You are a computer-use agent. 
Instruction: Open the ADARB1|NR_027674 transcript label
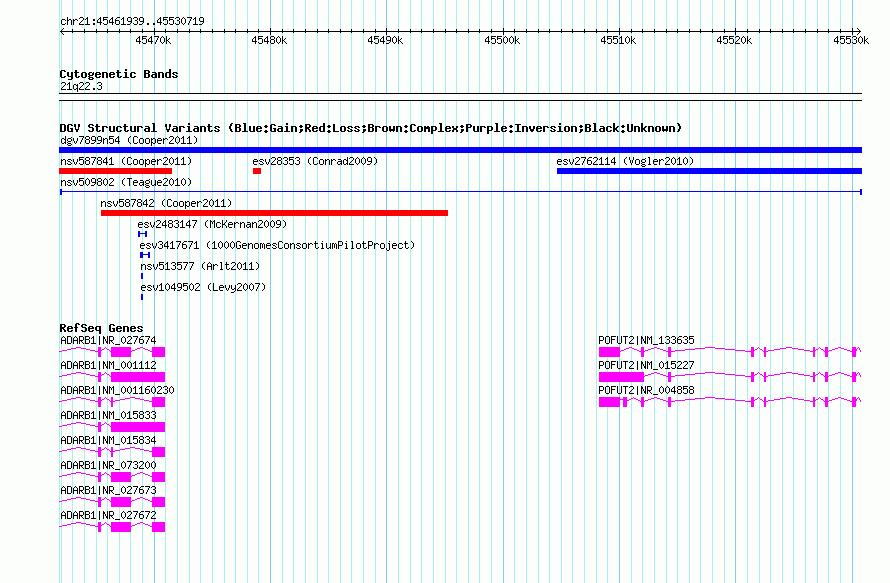click(108, 340)
